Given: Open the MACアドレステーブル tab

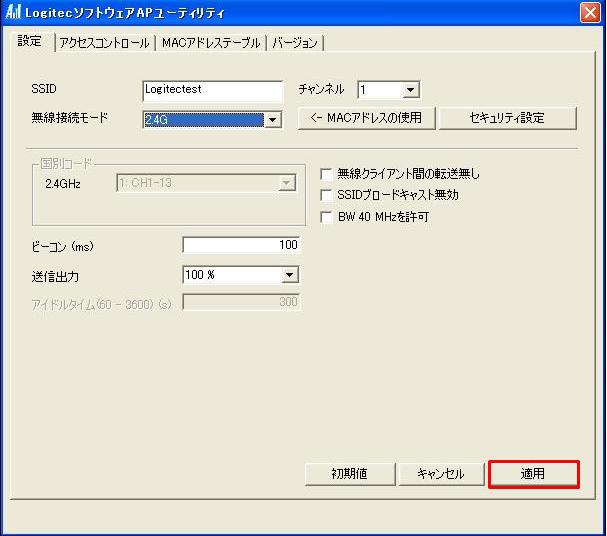Looking at the screenshot, I should click(x=211, y=43).
